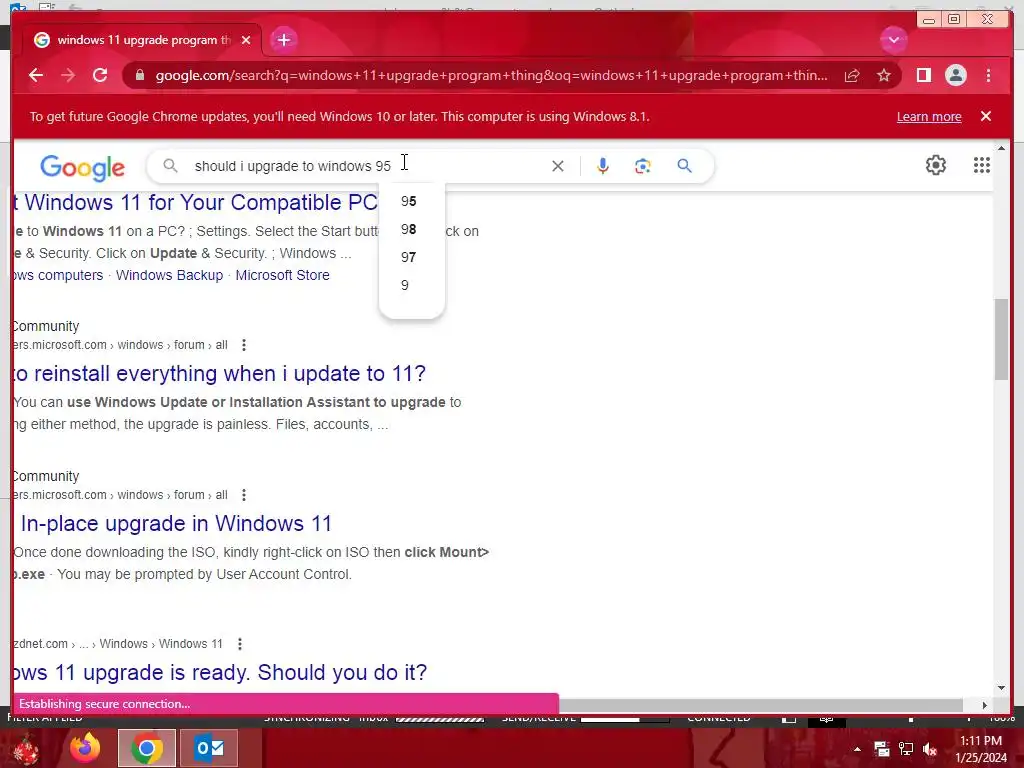Open more options for the reinstall everything result
This screenshot has height=768, width=1024.
click(x=244, y=345)
